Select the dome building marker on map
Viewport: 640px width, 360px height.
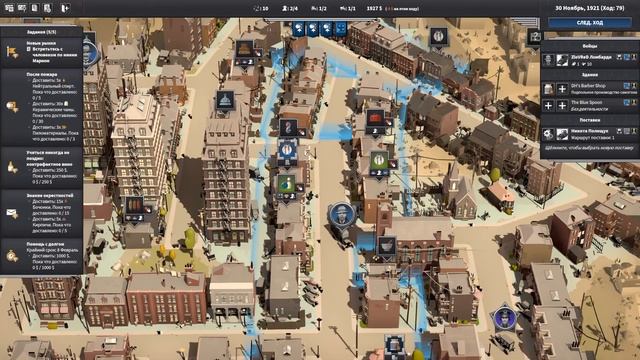click(225, 100)
